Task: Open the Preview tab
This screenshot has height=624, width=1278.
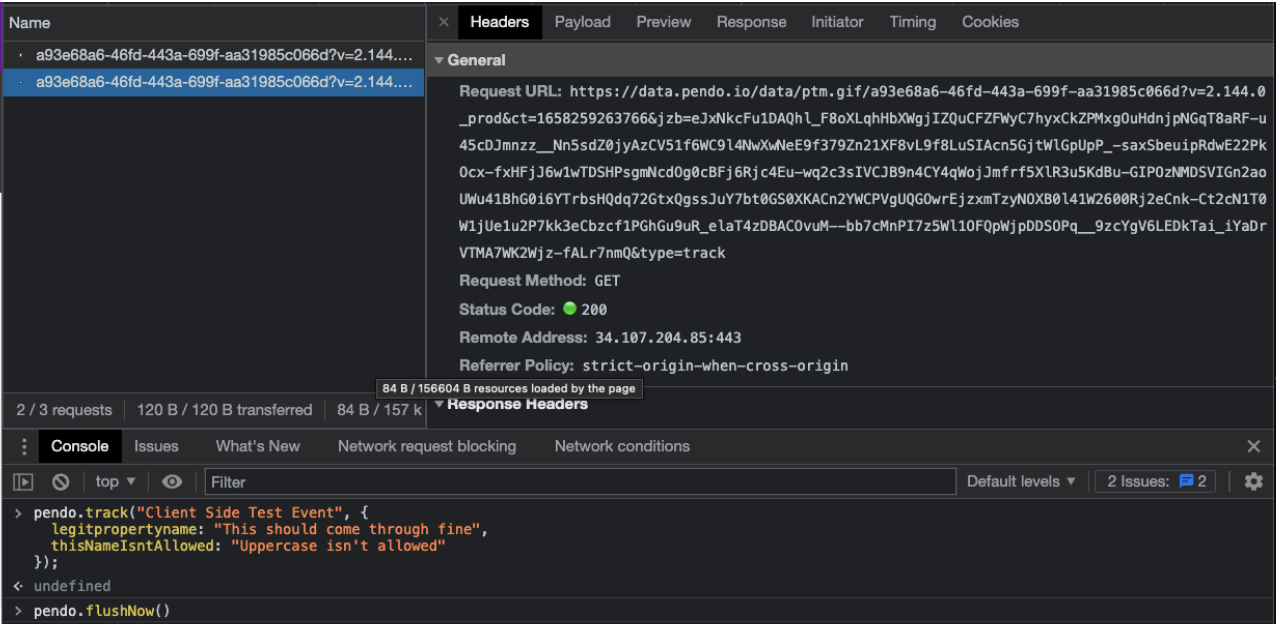Action: coord(663,22)
